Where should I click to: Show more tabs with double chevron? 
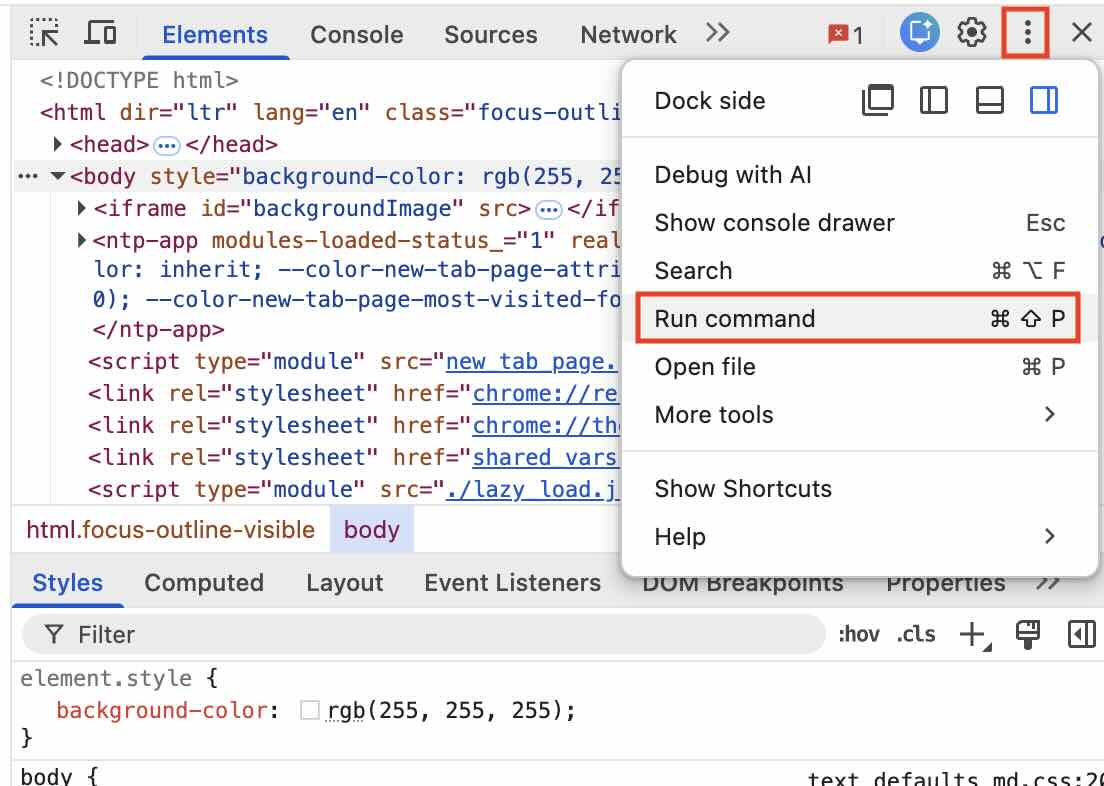(717, 33)
